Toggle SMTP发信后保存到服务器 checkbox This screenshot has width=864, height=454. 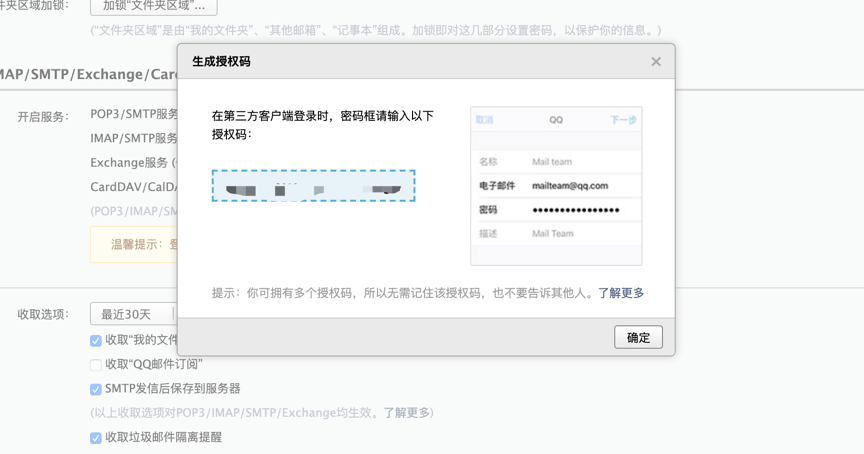click(x=95, y=389)
